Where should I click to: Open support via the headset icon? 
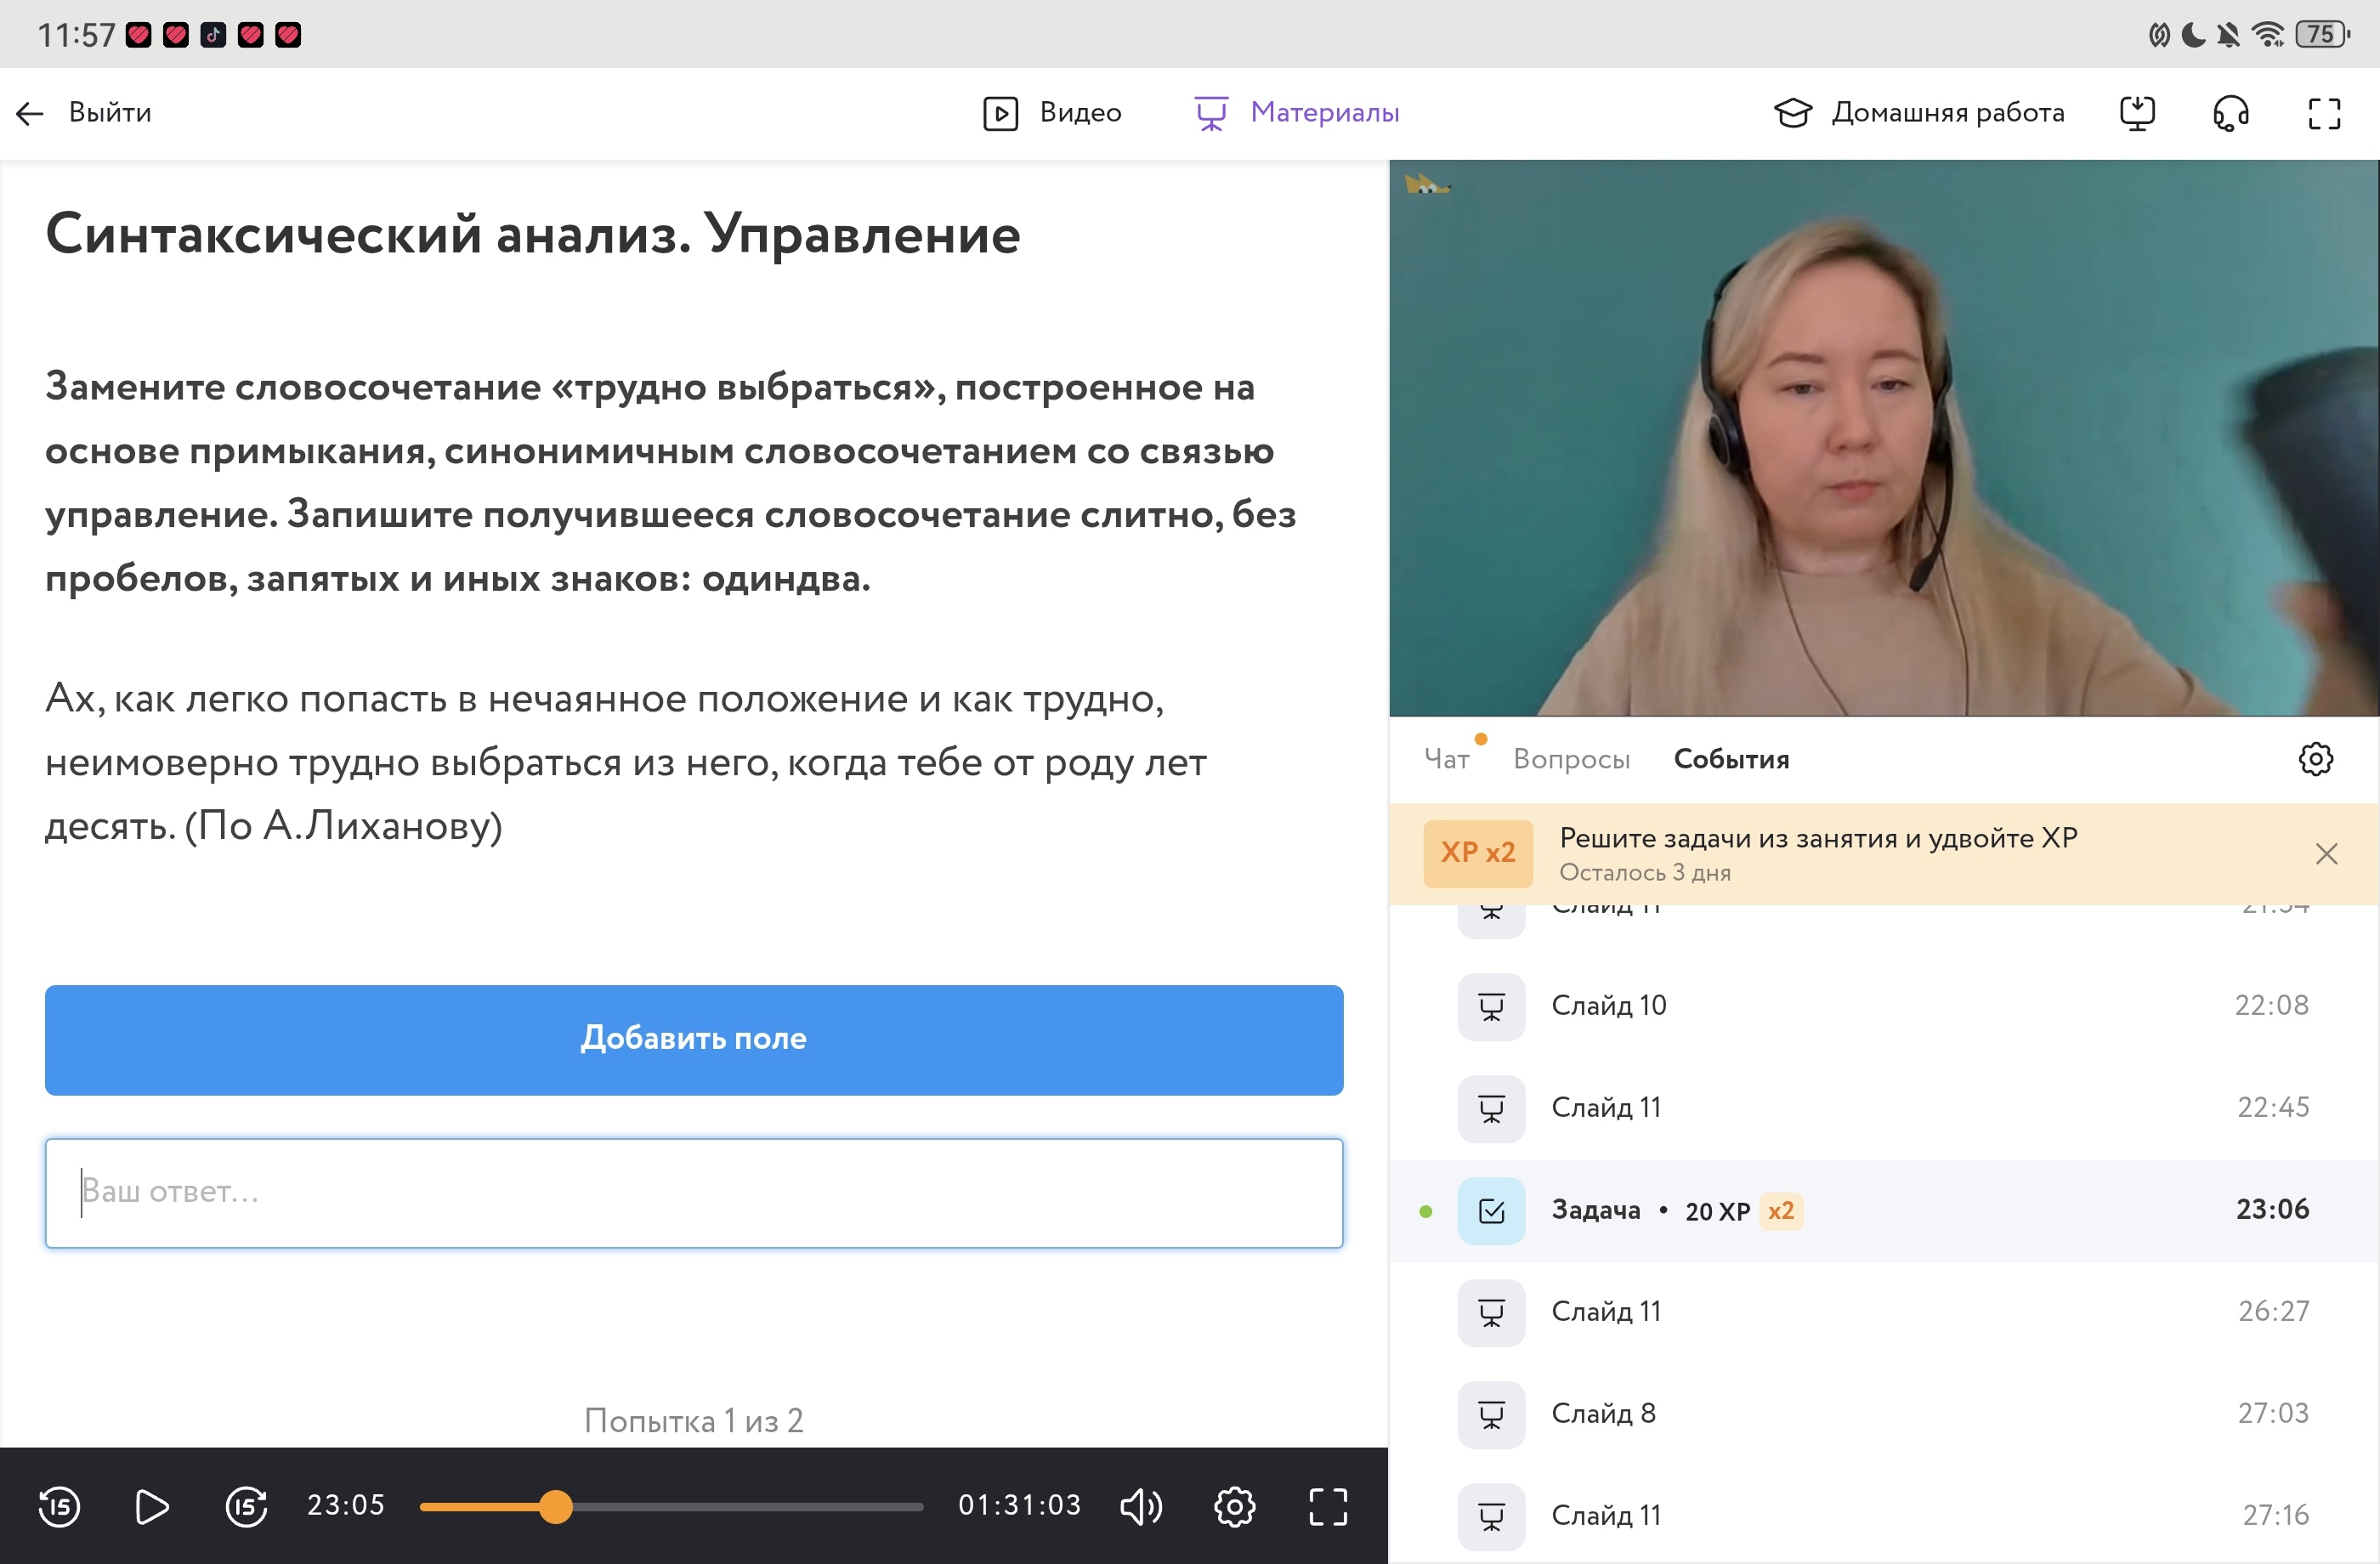(2231, 113)
